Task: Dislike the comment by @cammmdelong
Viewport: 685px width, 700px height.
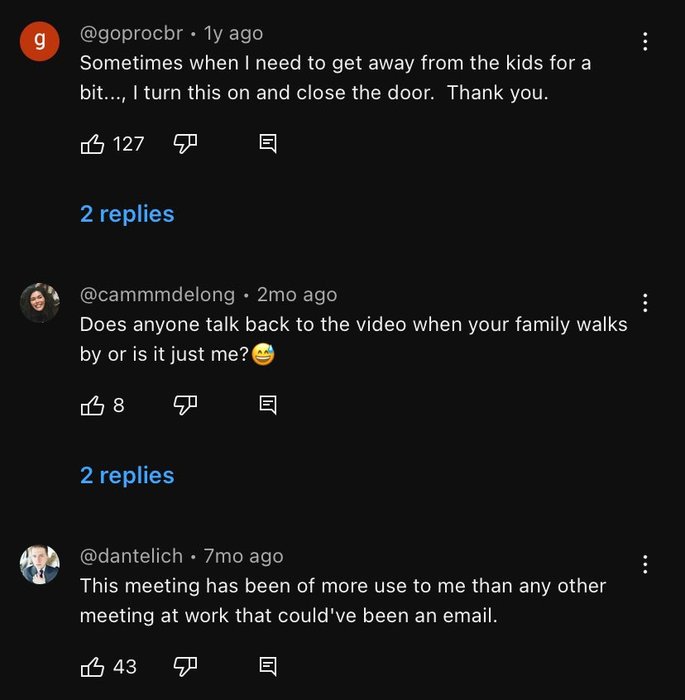Action: (185, 405)
